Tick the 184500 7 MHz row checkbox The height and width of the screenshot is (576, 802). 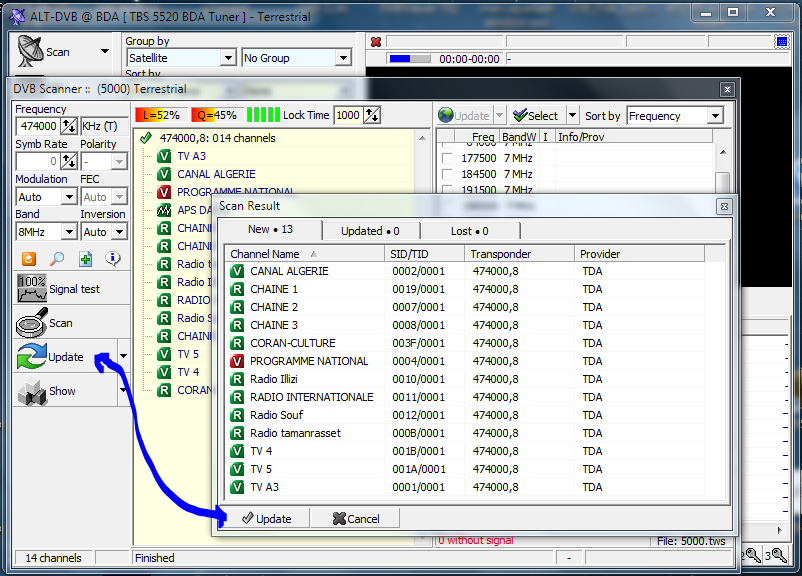point(447,174)
